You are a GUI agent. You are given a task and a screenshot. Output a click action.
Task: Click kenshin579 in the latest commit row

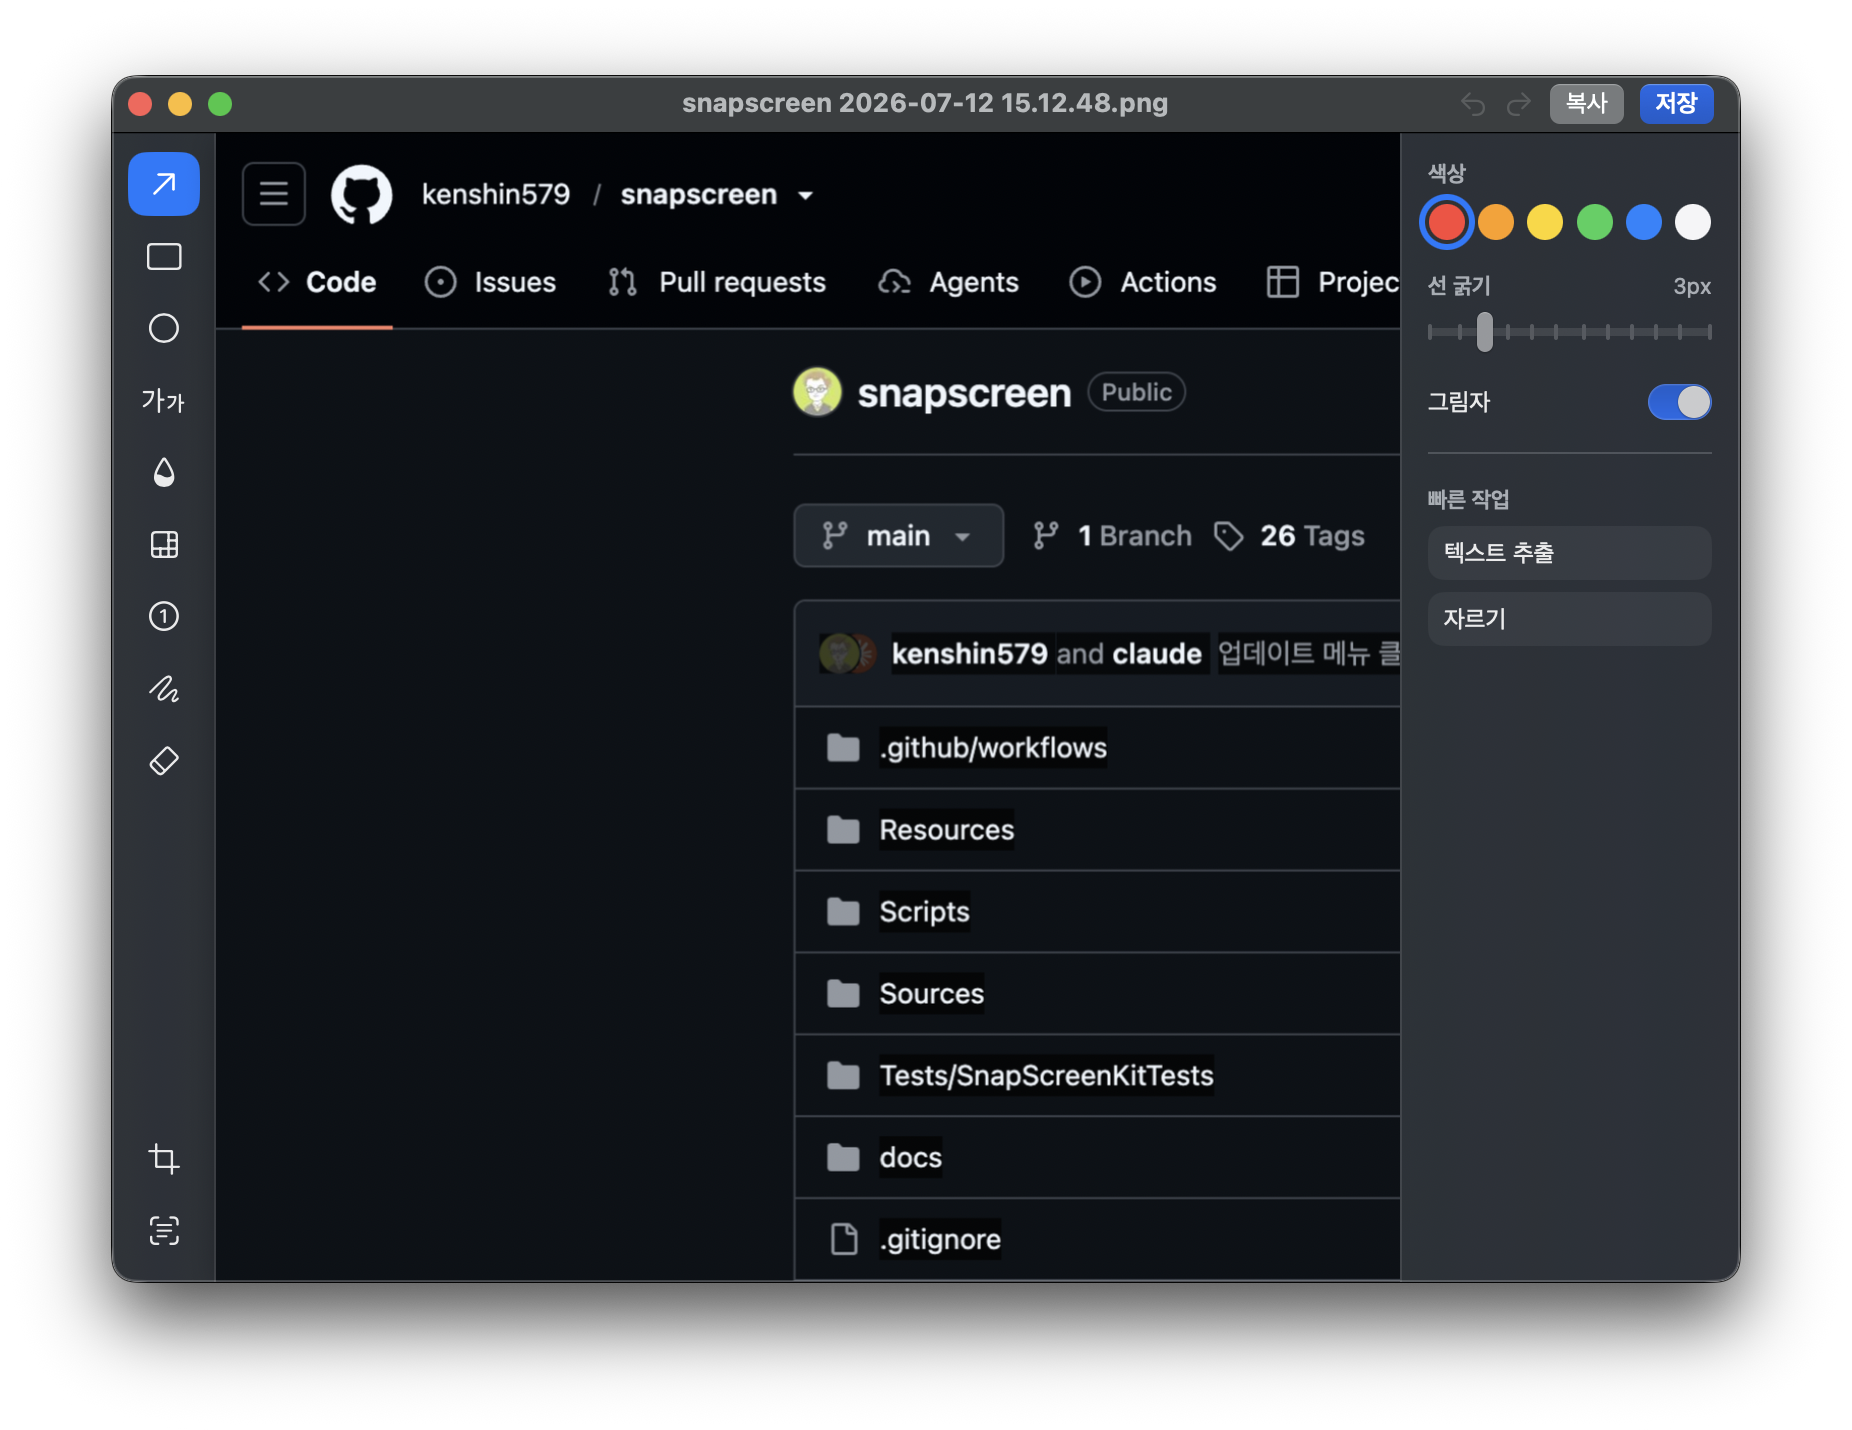pyautogui.click(x=969, y=654)
